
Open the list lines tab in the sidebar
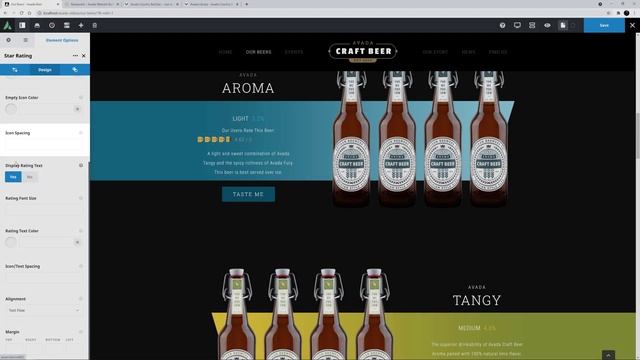coord(26,40)
